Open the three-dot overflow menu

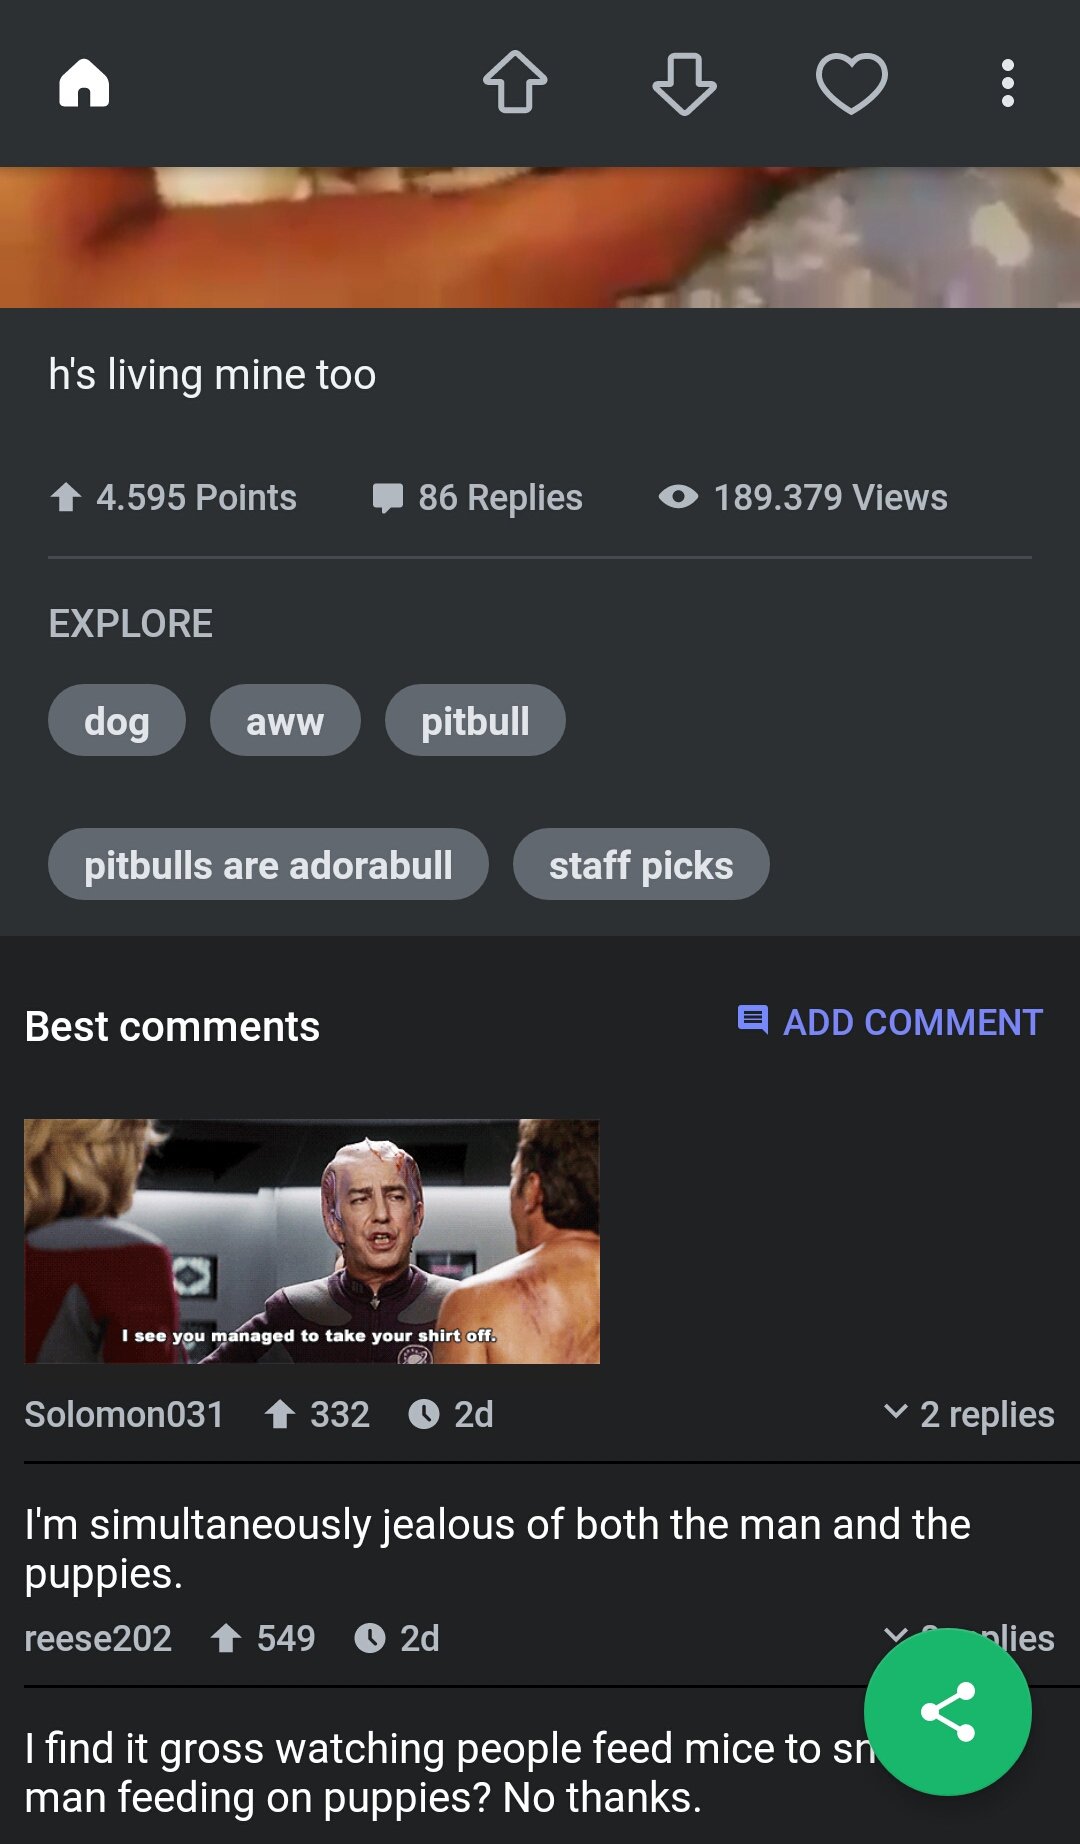pyautogui.click(x=1008, y=83)
